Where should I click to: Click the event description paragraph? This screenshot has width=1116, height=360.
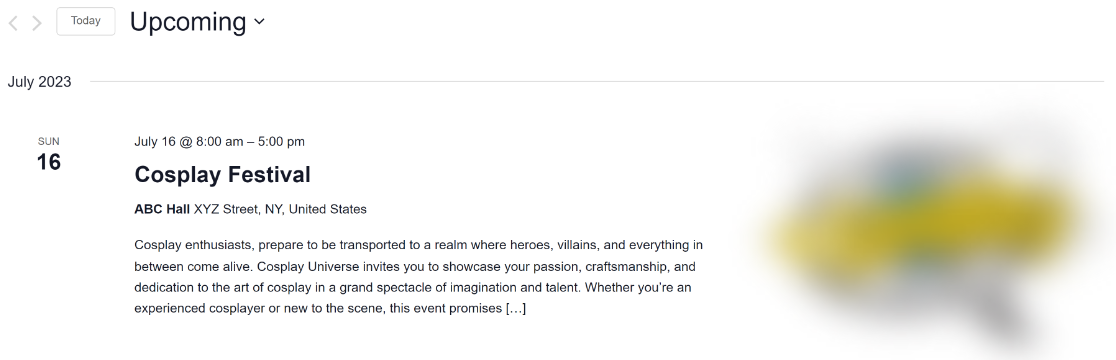click(418, 277)
